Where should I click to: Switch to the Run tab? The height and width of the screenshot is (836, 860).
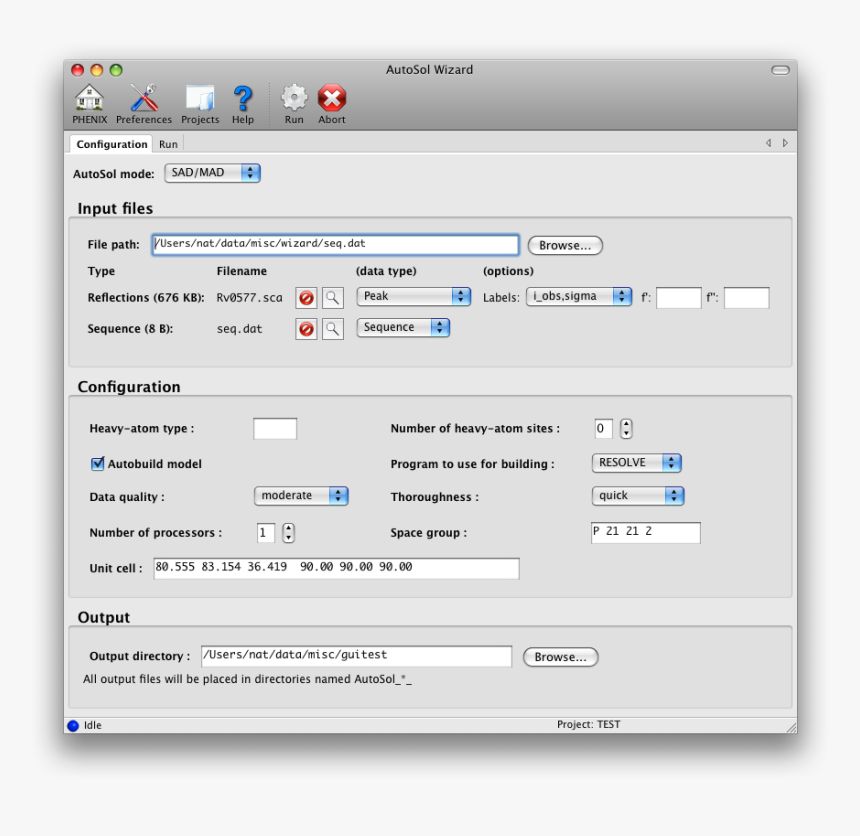coord(168,144)
